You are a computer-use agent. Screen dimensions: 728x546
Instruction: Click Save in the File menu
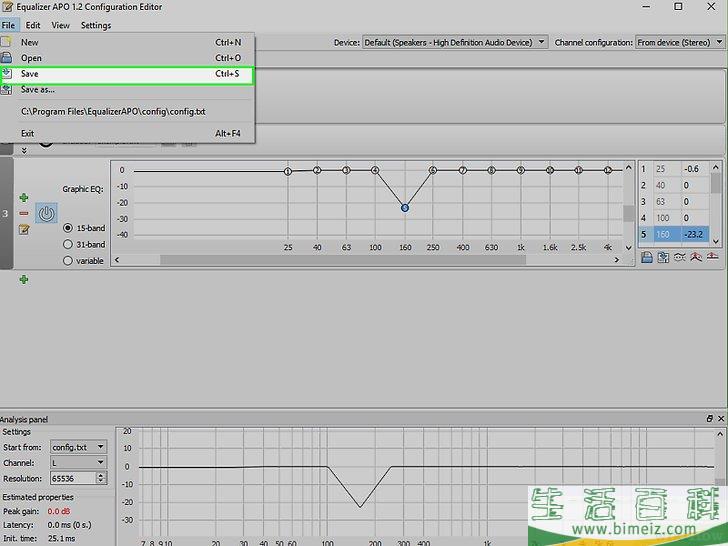[30, 74]
